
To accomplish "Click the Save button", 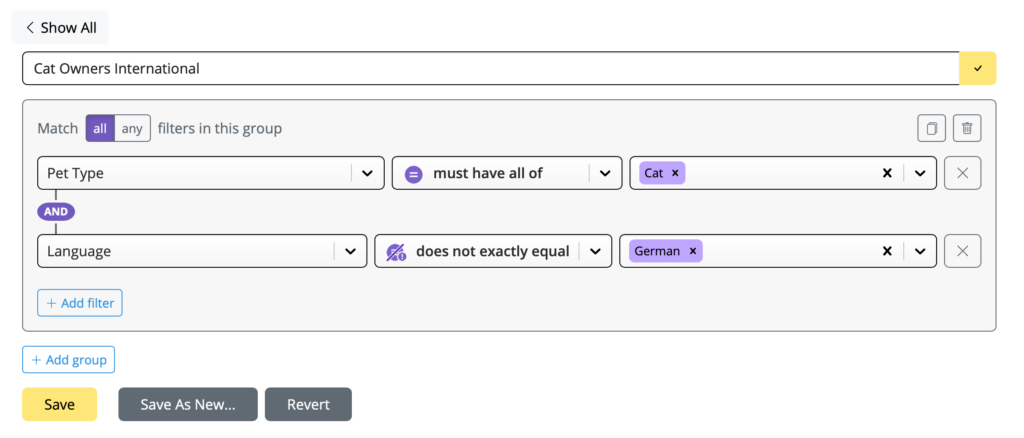I will pos(59,405).
